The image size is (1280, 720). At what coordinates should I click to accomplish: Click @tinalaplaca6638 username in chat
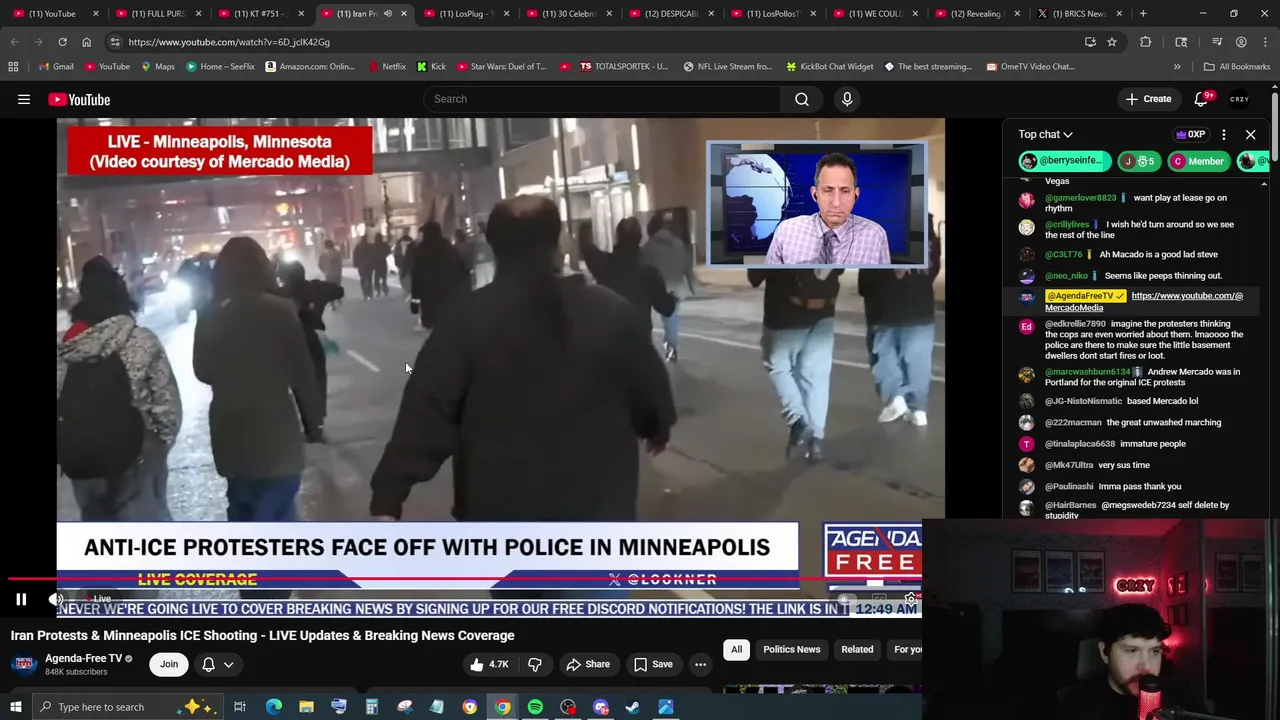tap(1080, 444)
